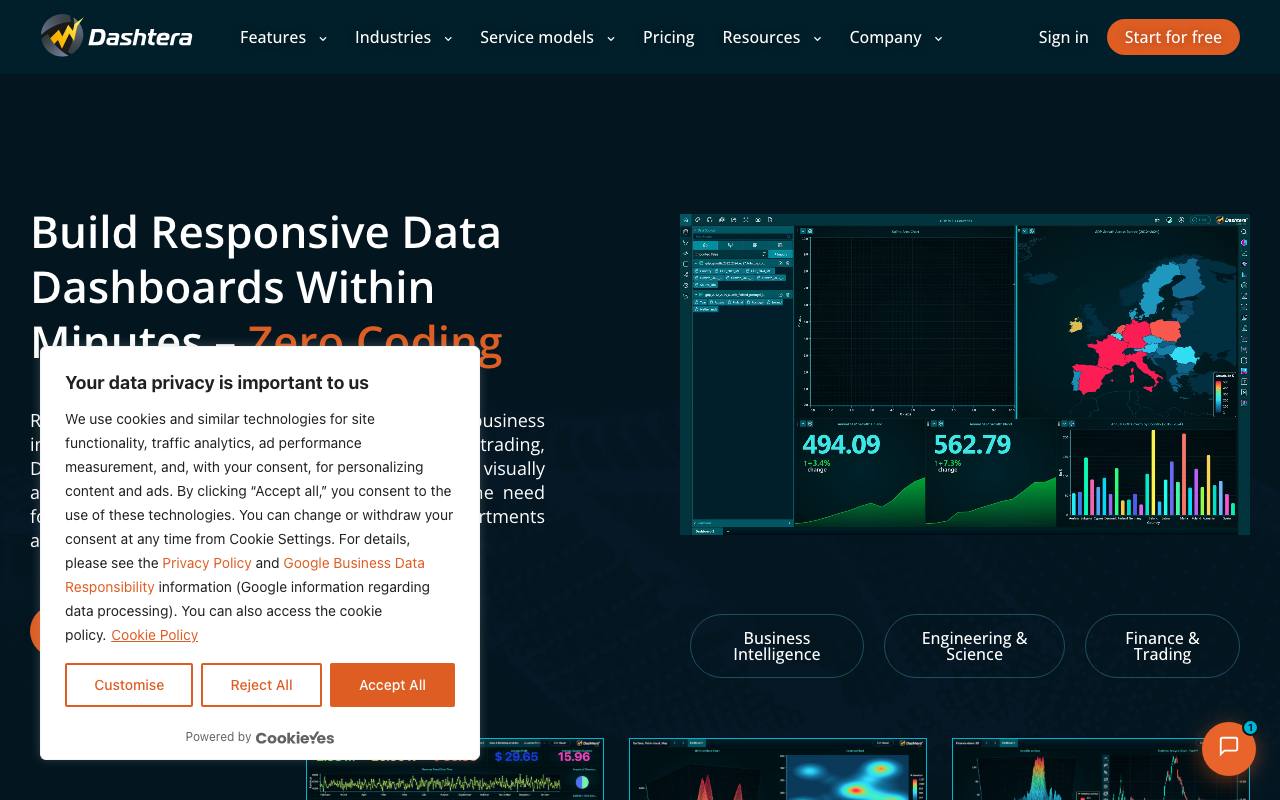Expand the Service models chevron
Screen dimensions: 1280x800
click(611, 38)
